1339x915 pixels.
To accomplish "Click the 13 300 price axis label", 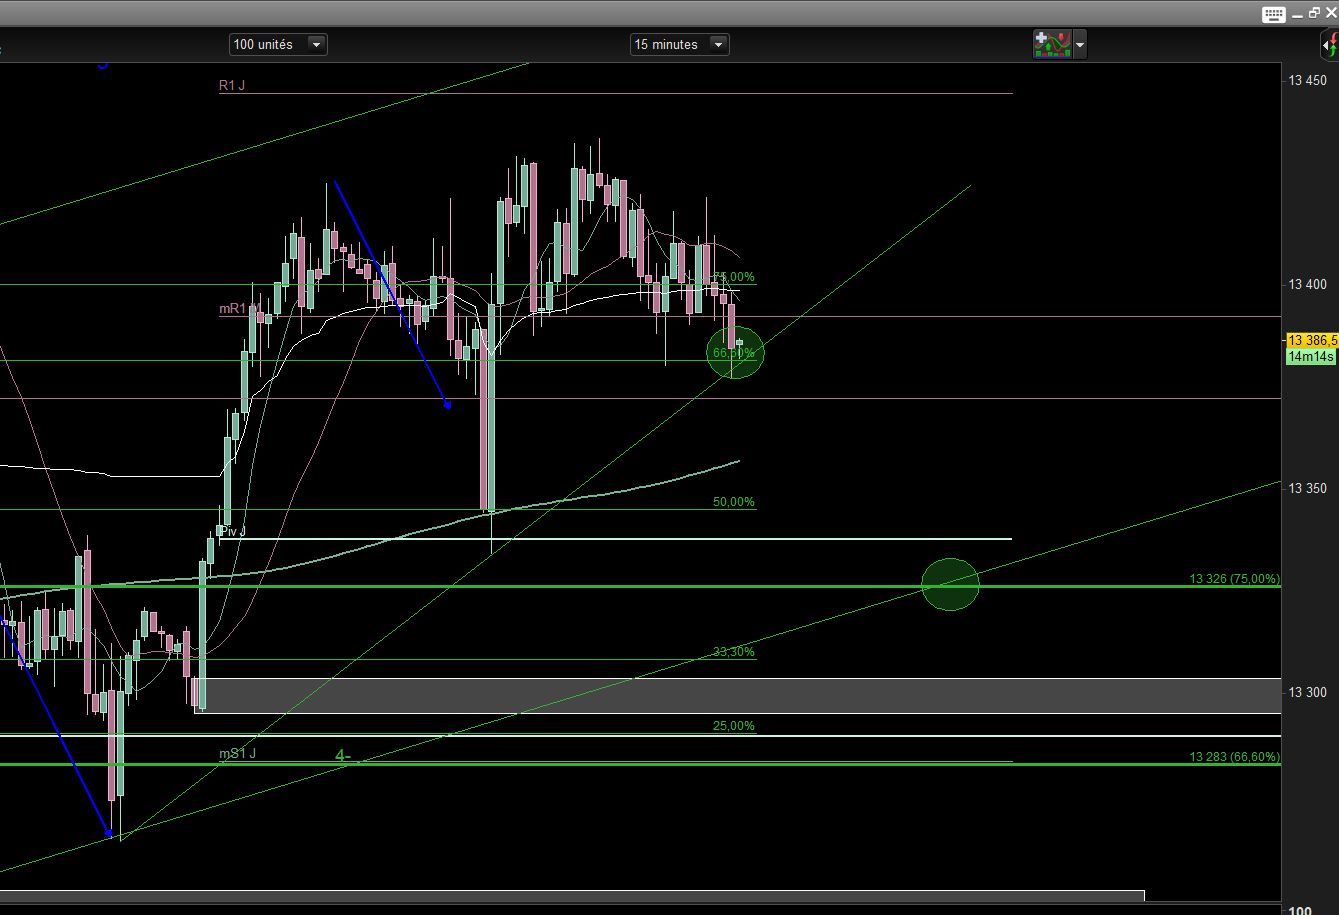I will (x=1307, y=693).
